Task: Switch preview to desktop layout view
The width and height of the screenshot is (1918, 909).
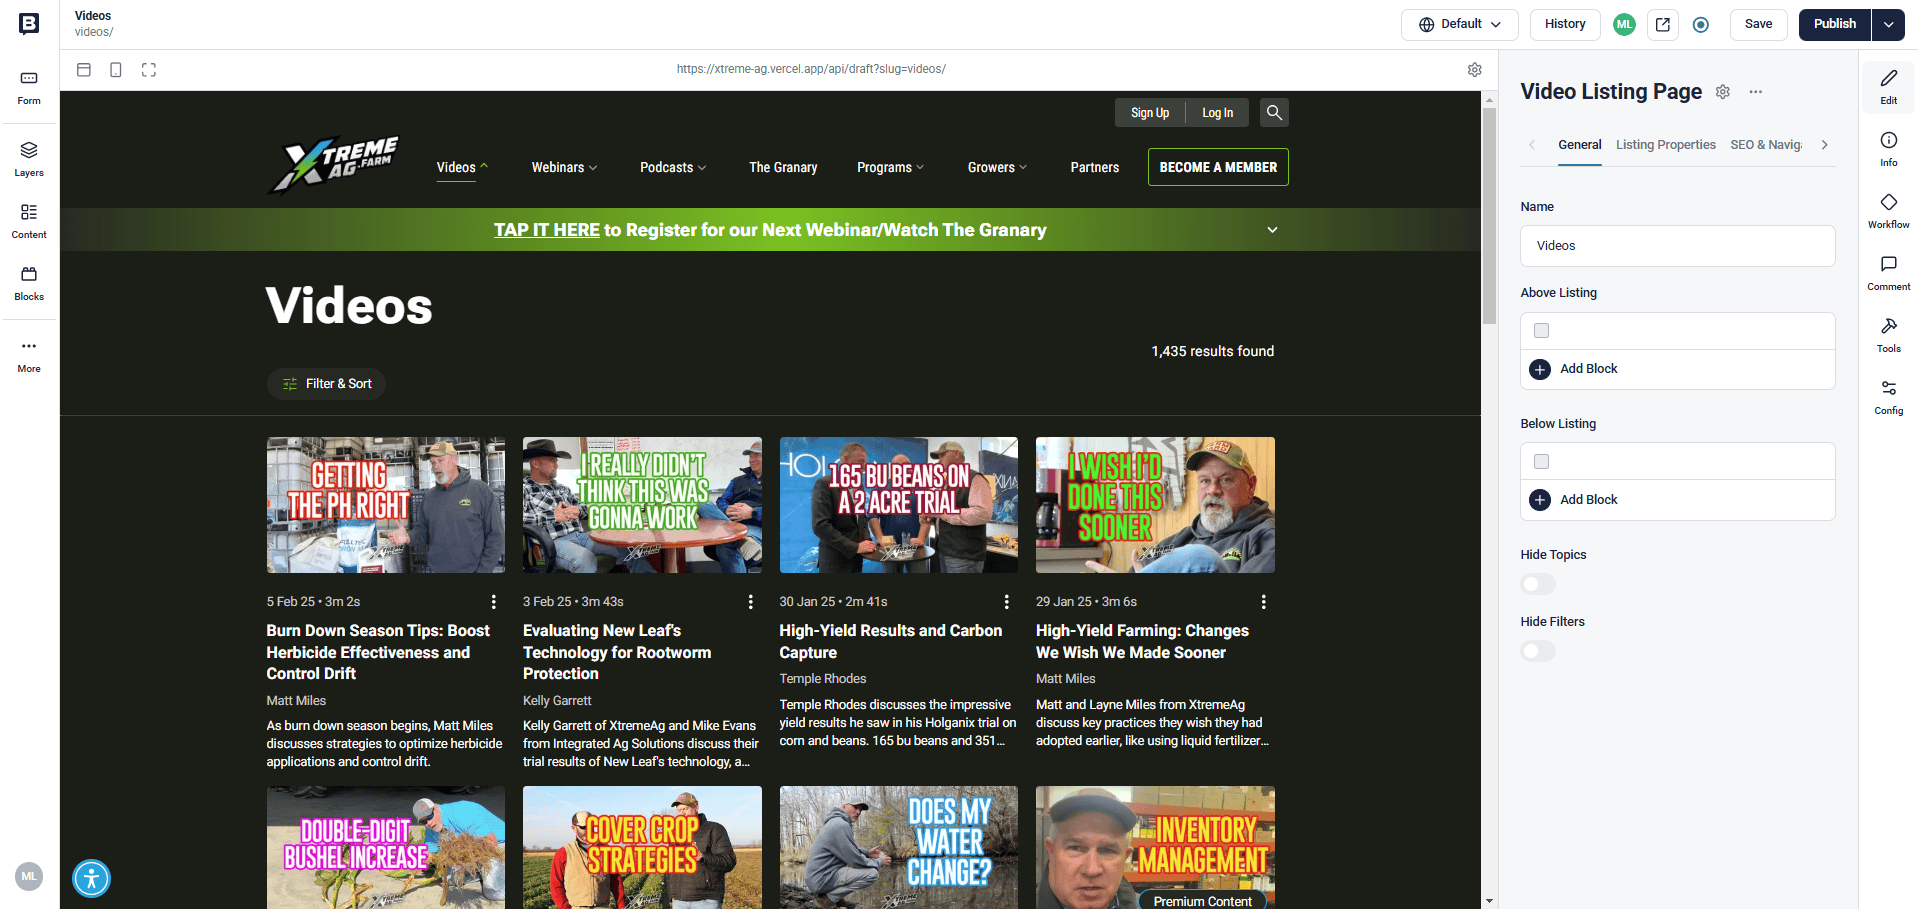Action: coord(84,70)
